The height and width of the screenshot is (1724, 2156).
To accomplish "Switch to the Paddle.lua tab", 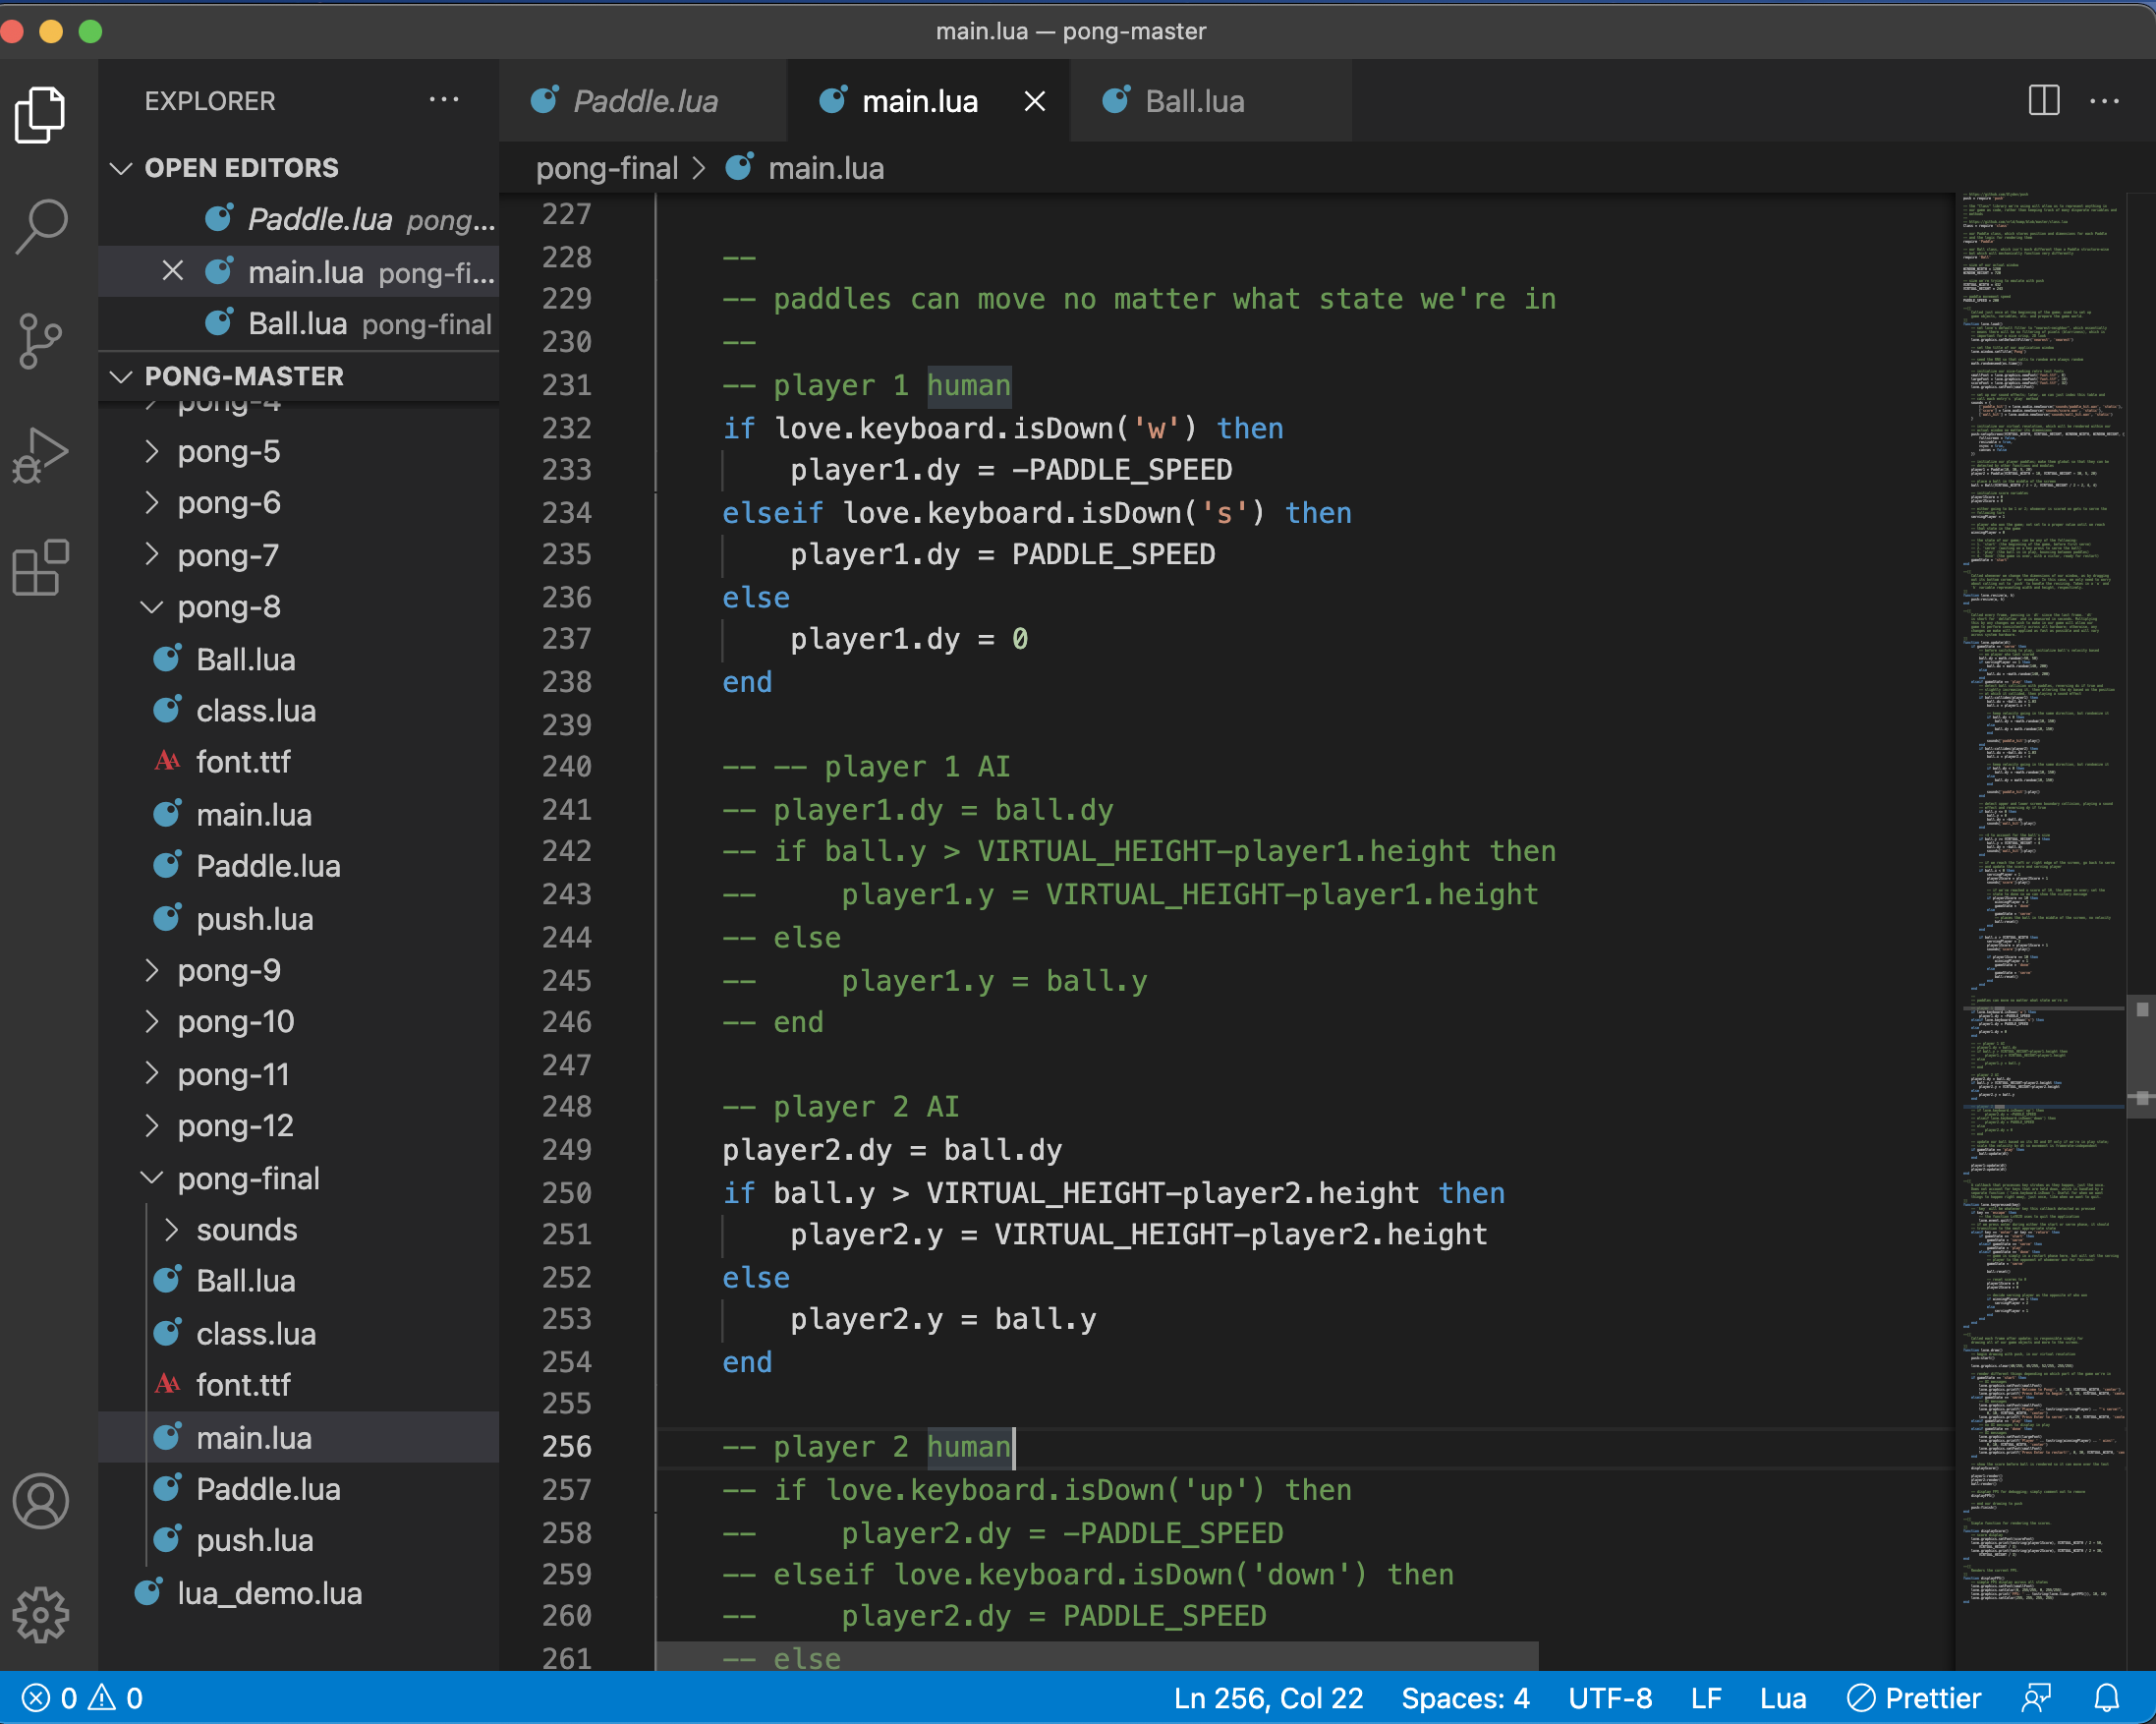I will (x=645, y=101).
